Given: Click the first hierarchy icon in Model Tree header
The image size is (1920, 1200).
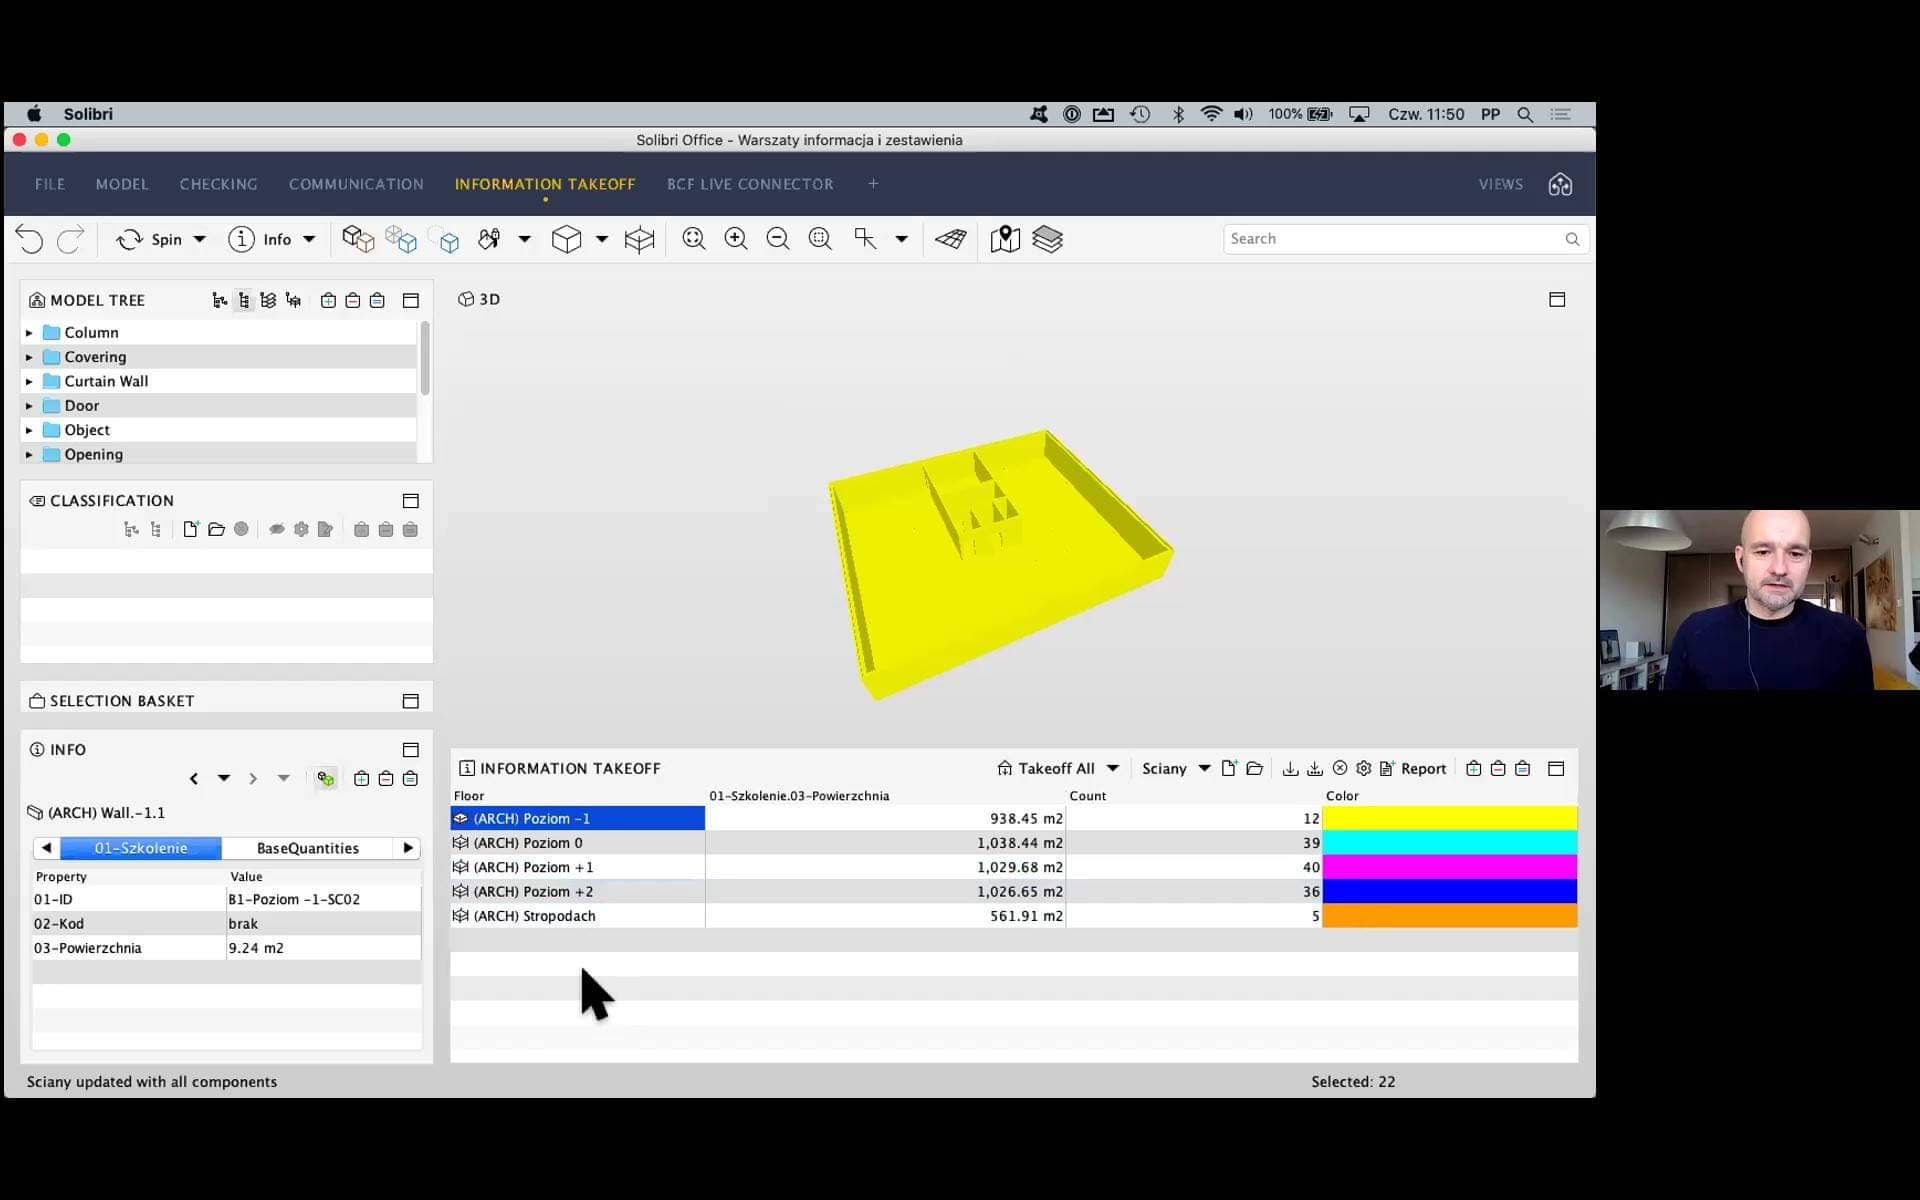Looking at the screenshot, I should coord(220,300).
